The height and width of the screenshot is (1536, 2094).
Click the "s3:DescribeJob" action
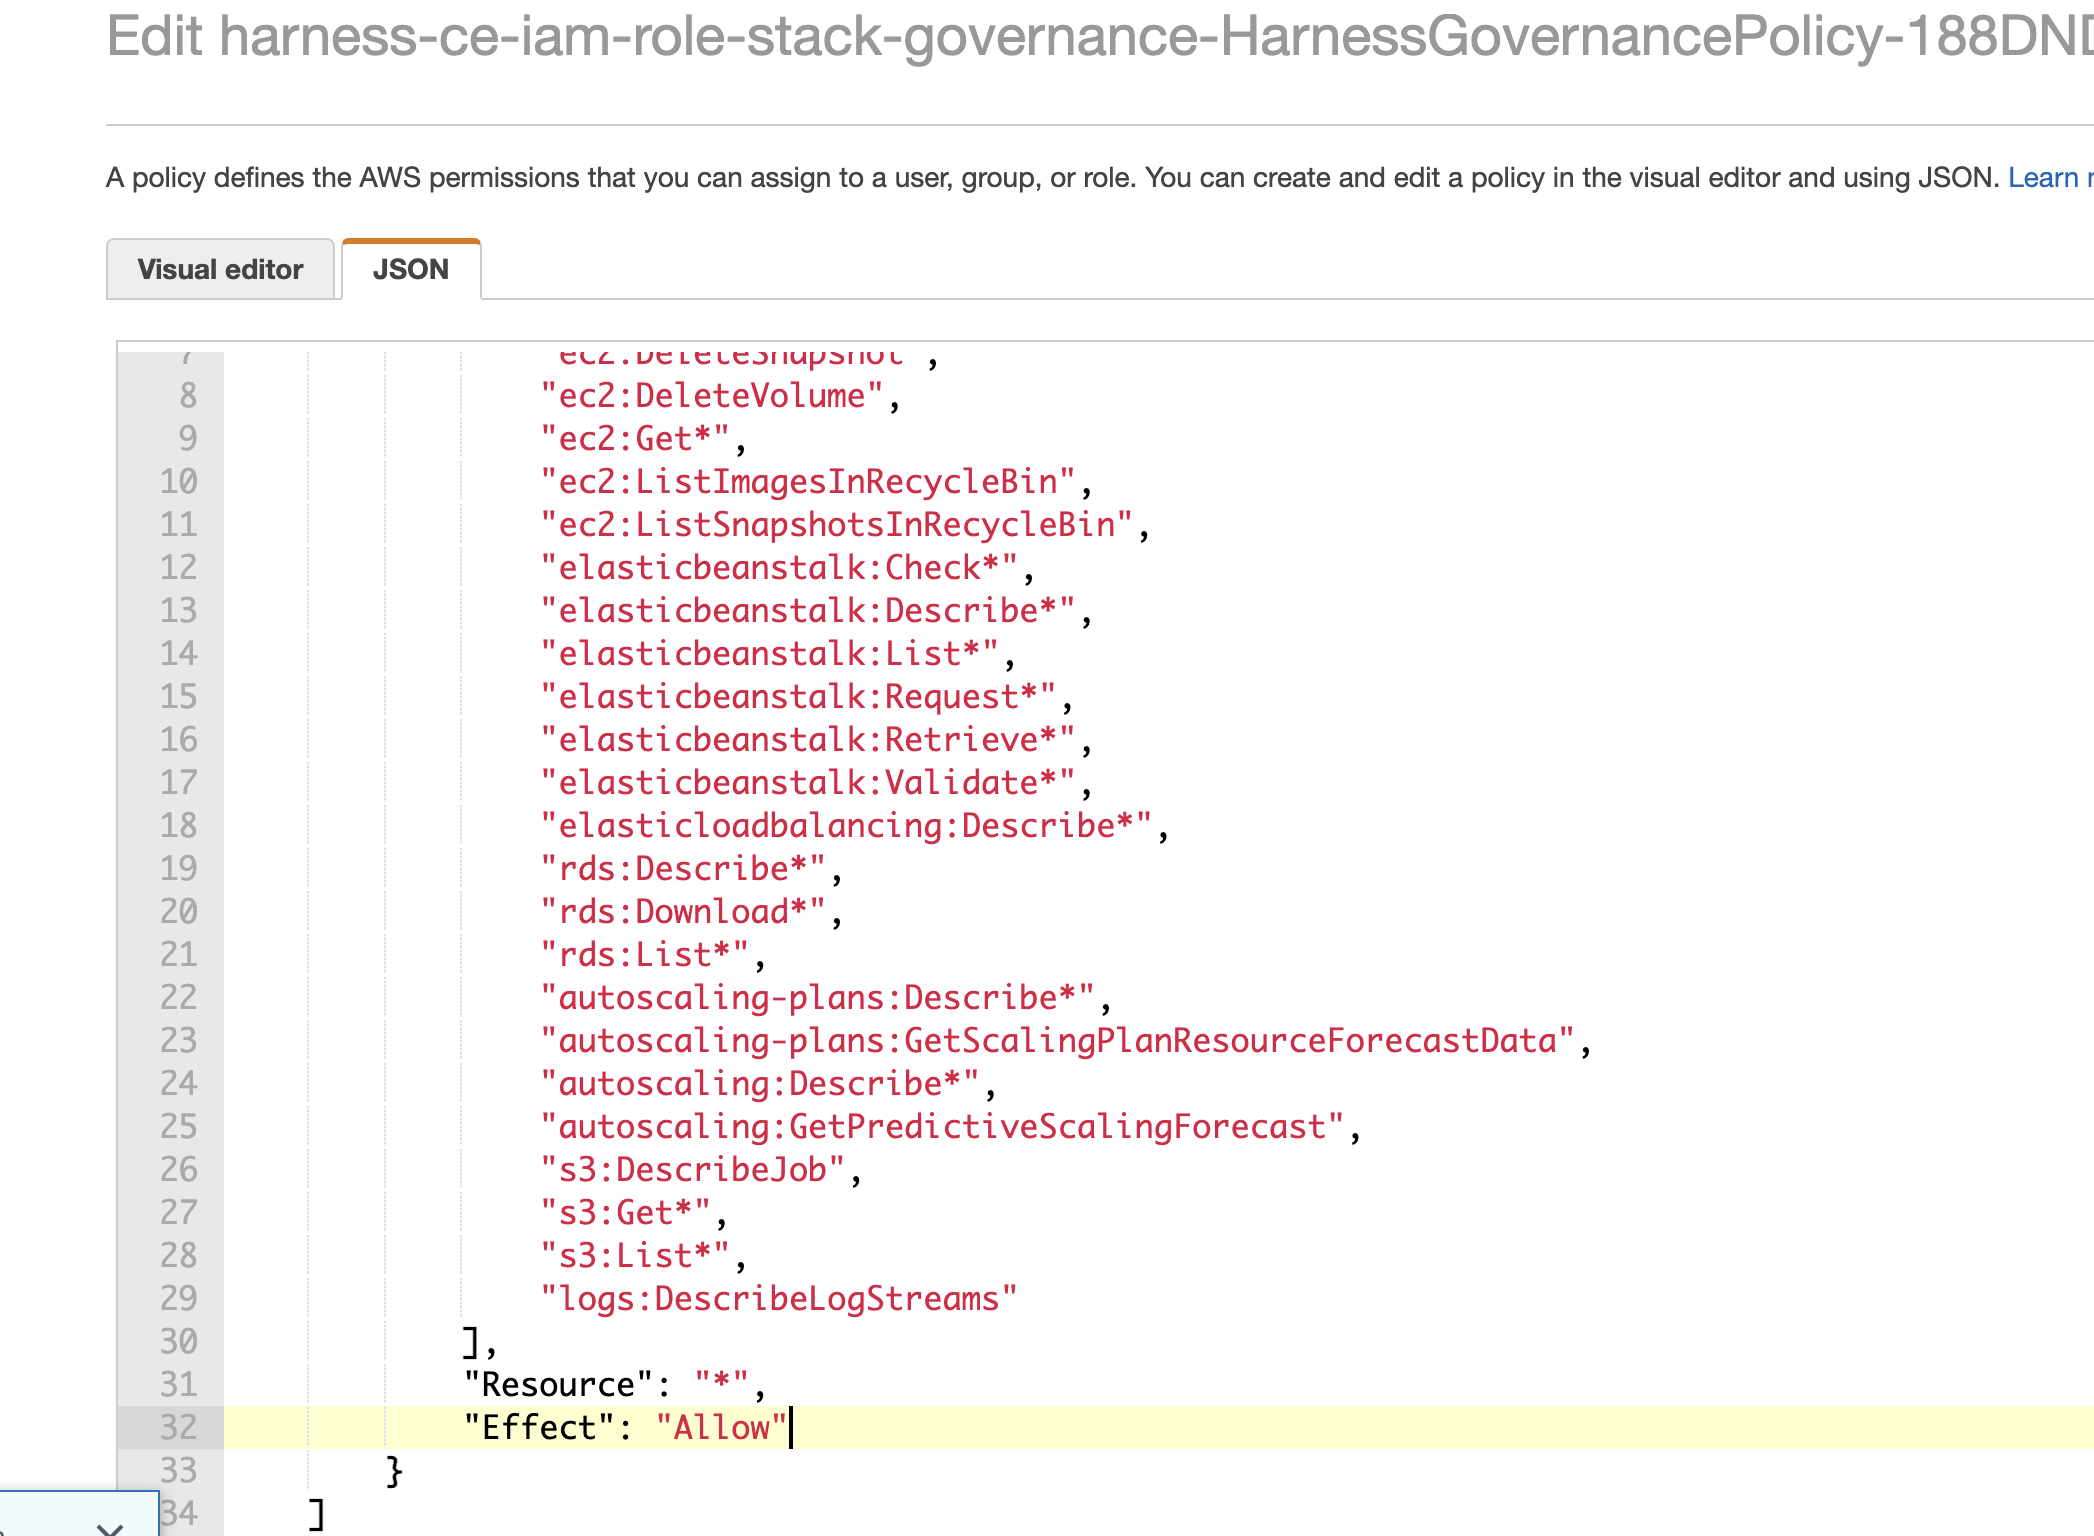pyautogui.click(x=692, y=1170)
